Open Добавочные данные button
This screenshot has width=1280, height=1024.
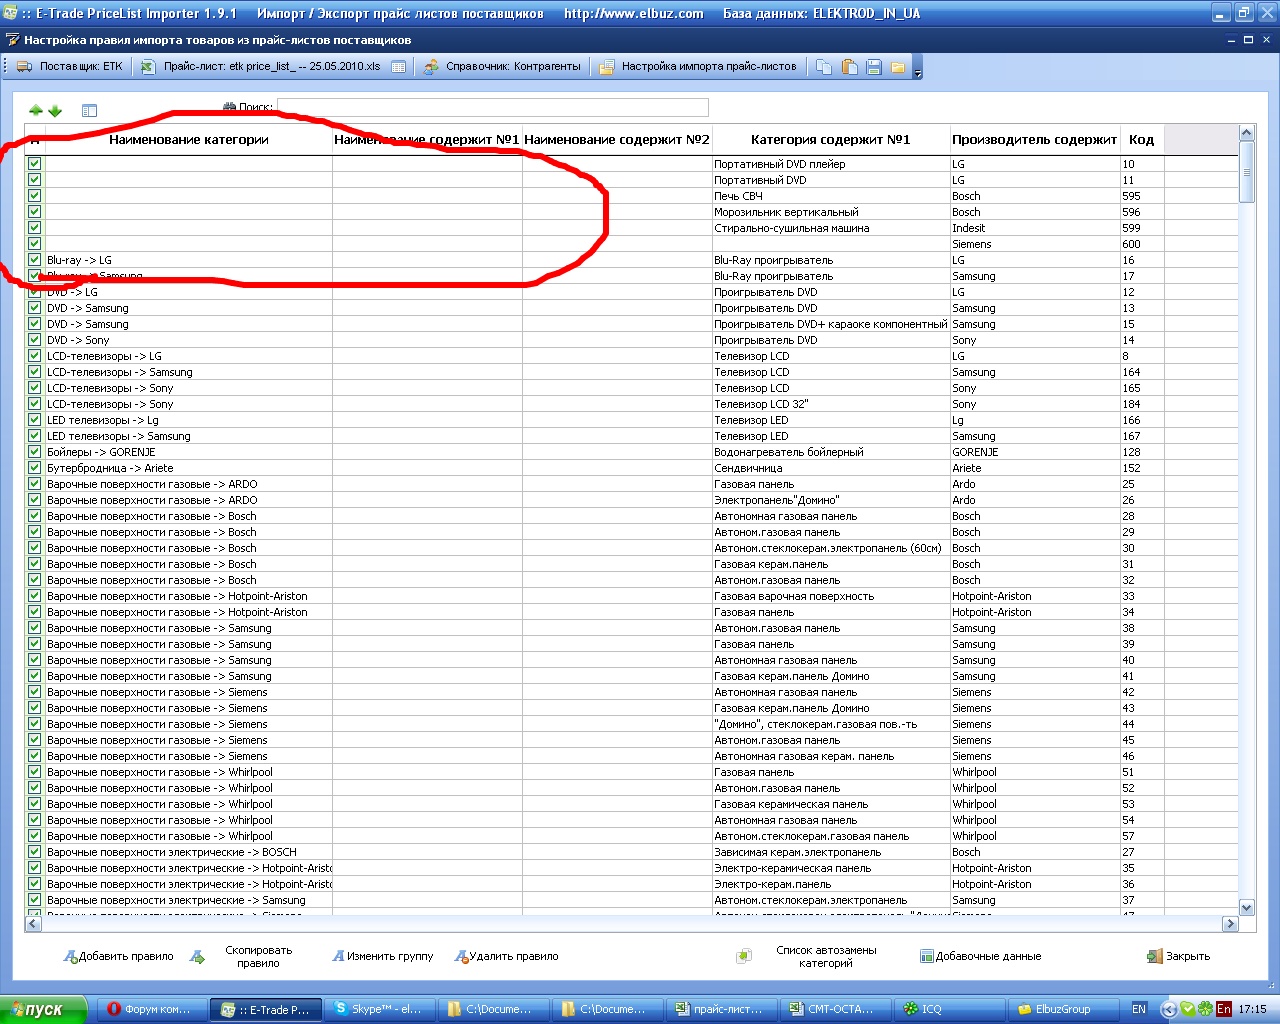980,956
